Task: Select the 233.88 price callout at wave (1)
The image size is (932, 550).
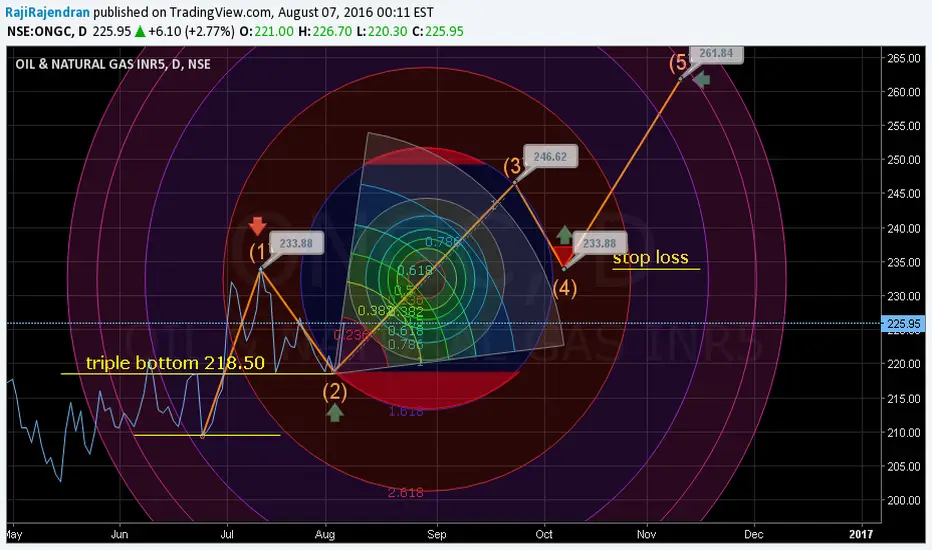Action: click(x=296, y=243)
